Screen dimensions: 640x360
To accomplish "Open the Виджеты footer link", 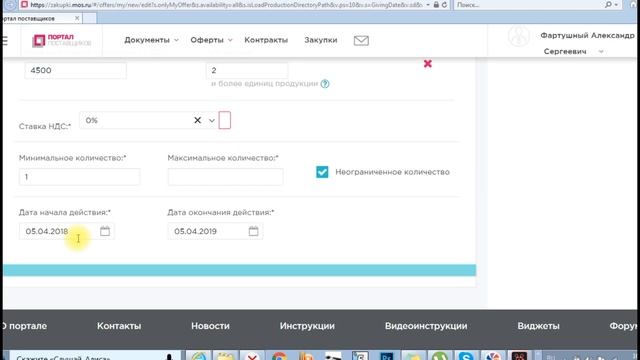I will click(x=538, y=326).
